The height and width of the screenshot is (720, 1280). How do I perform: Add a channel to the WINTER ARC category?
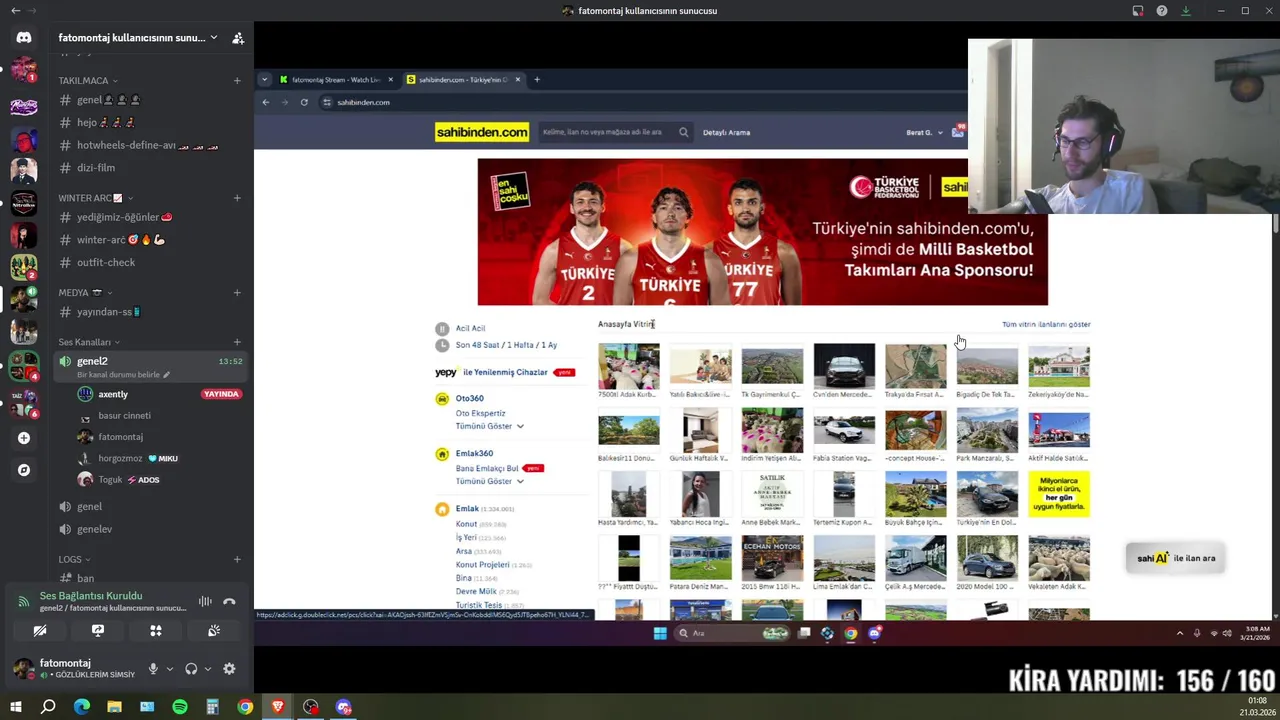[x=237, y=198]
